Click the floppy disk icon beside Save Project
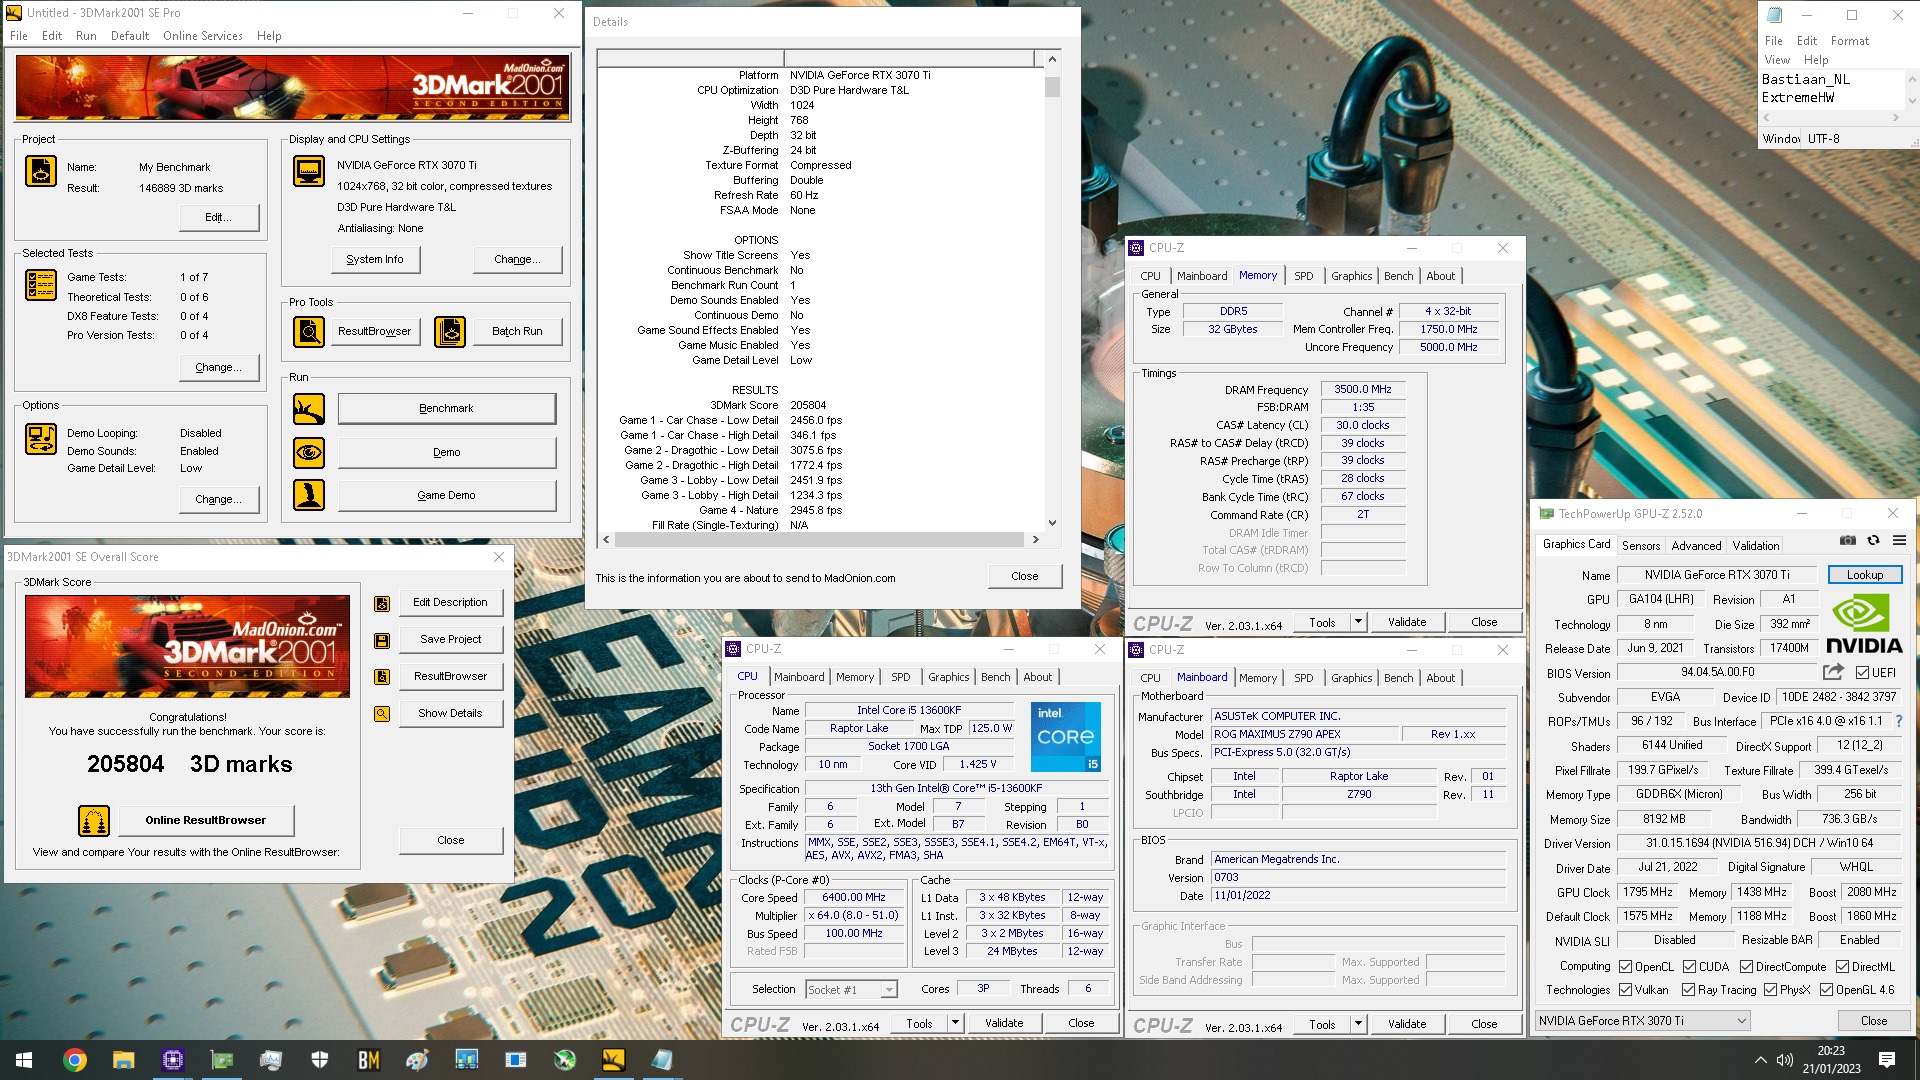This screenshot has width=1920, height=1080. [x=382, y=640]
